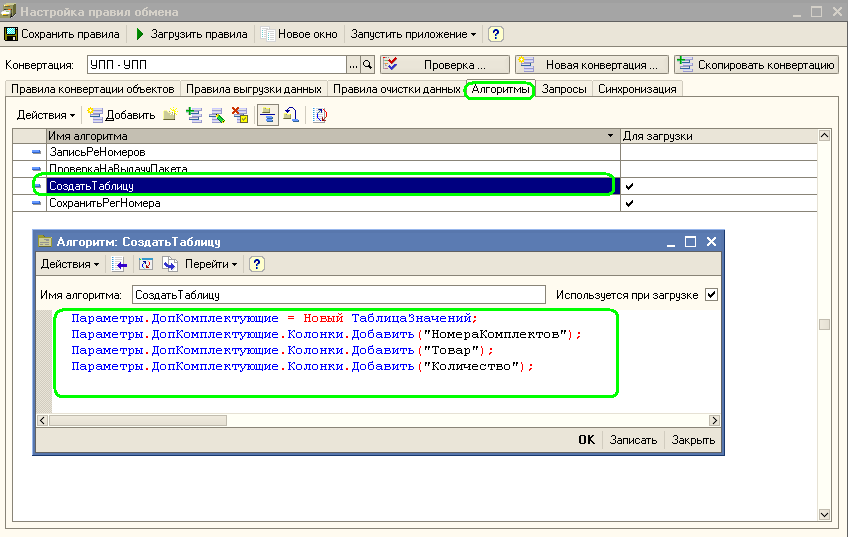
Task: Click the Сохранить правила label text
Action: (70, 34)
